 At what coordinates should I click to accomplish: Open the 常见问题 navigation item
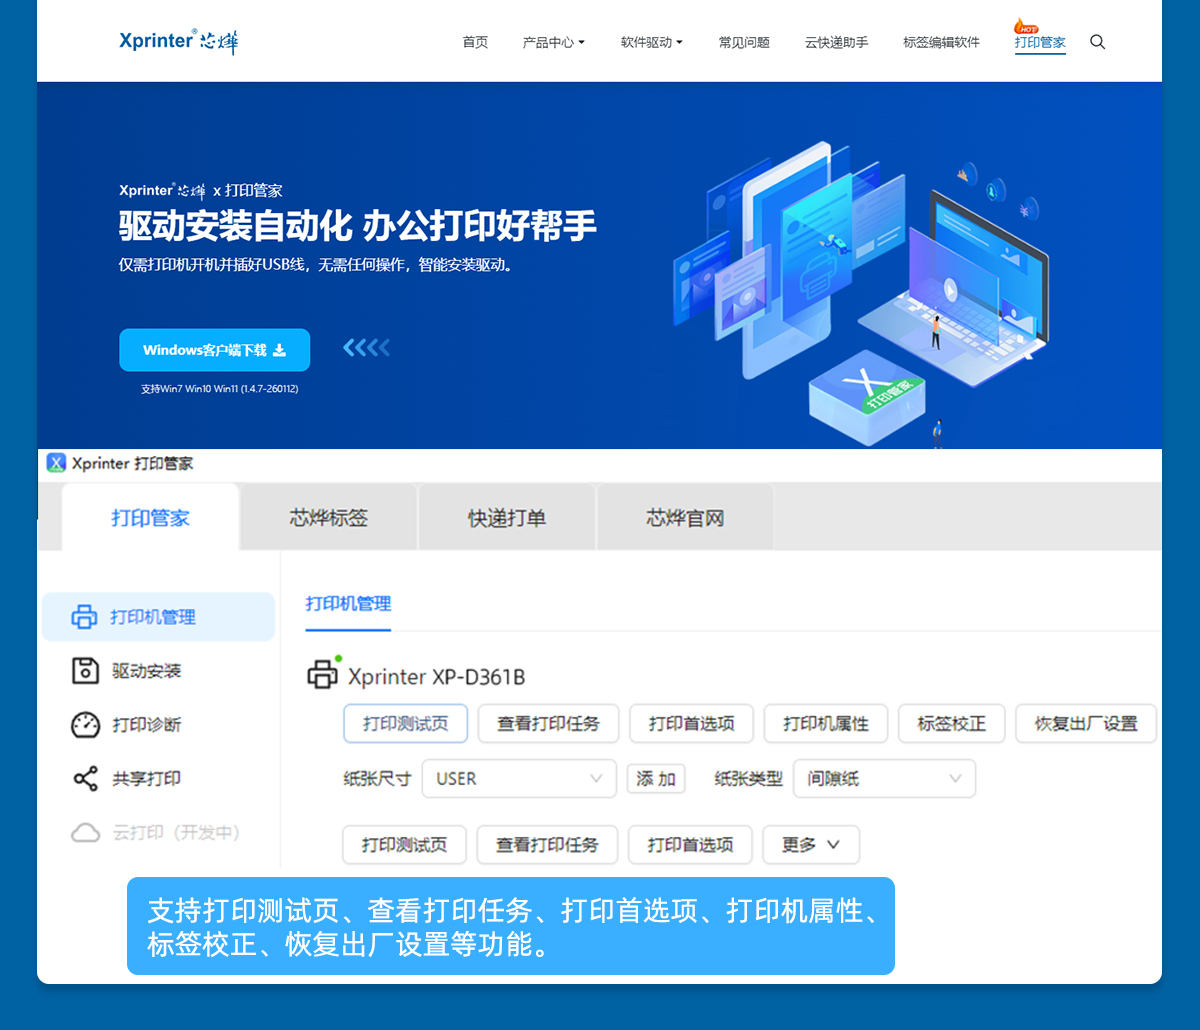click(744, 42)
